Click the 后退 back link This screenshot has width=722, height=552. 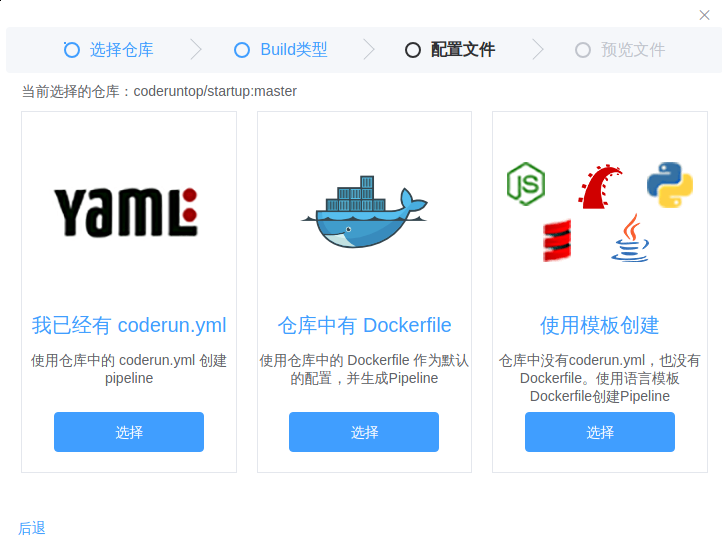point(32,528)
